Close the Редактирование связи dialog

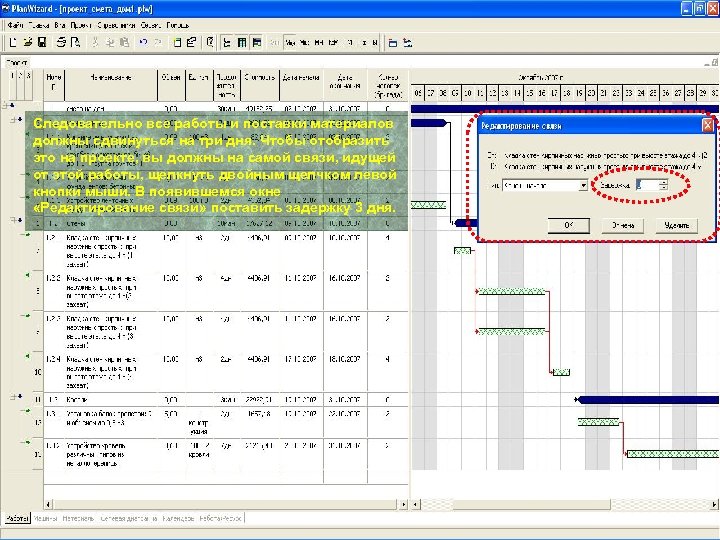click(708, 125)
